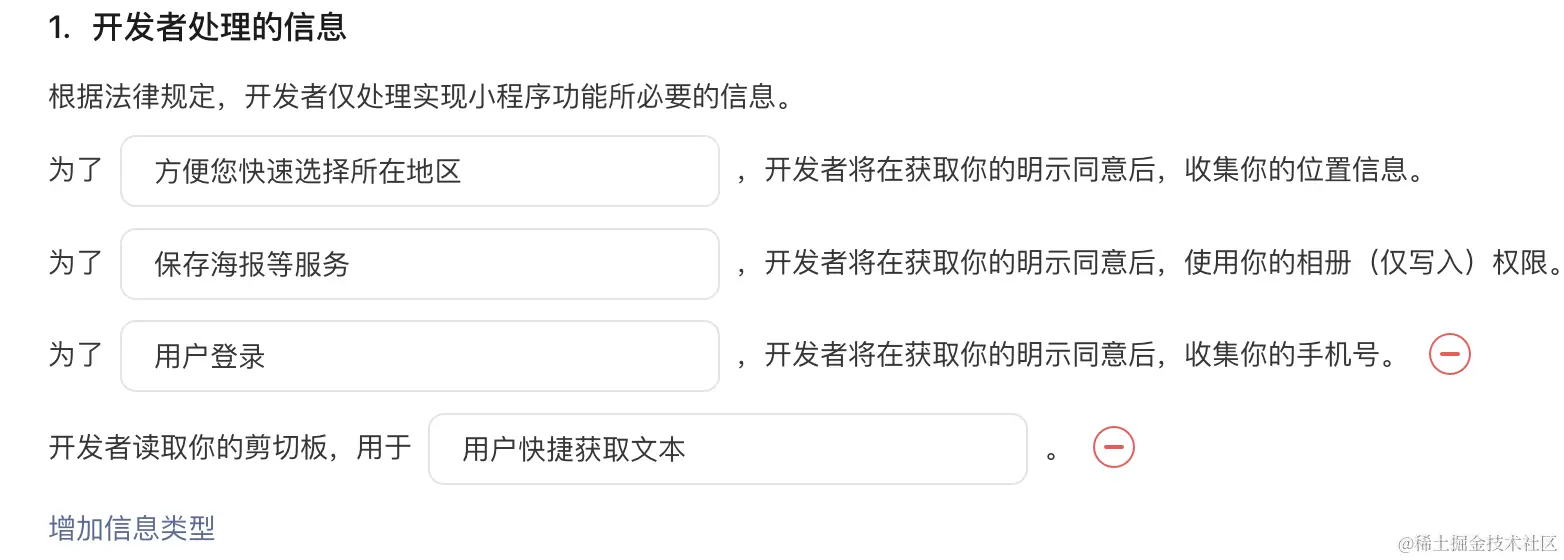The image size is (1564, 560).
Task: Click the heading 开发者处理的信息
Action: [x=219, y=28]
